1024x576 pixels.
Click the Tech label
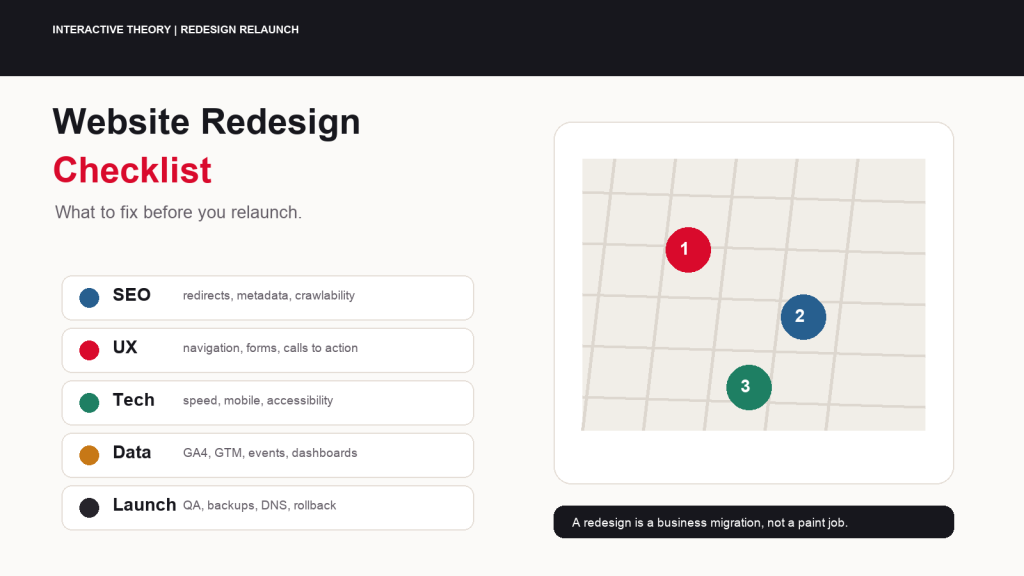click(x=134, y=400)
